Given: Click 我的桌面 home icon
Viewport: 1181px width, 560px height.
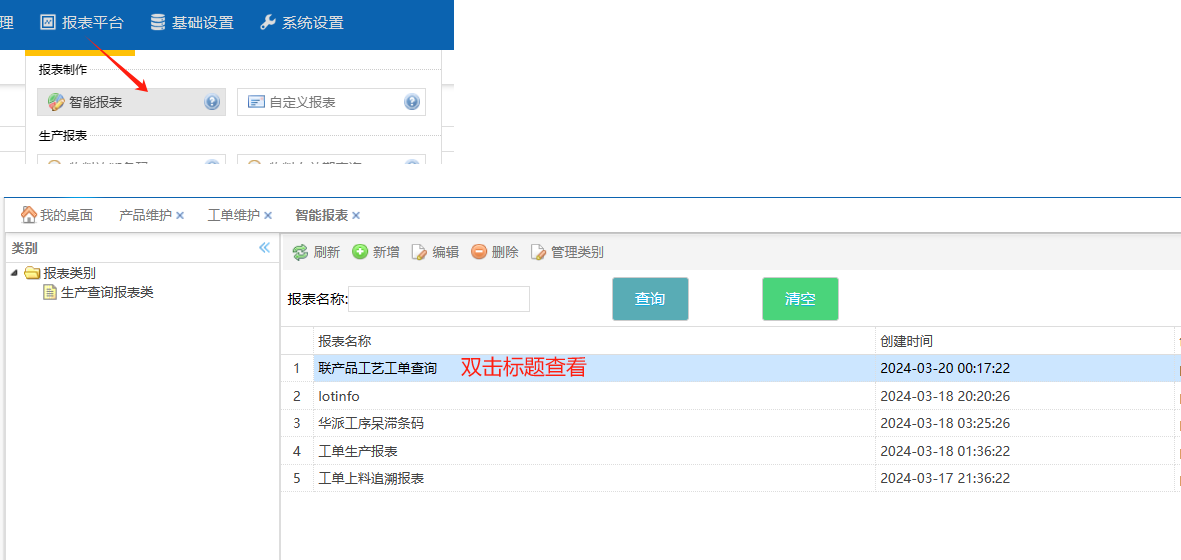Looking at the screenshot, I should tap(29, 215).
